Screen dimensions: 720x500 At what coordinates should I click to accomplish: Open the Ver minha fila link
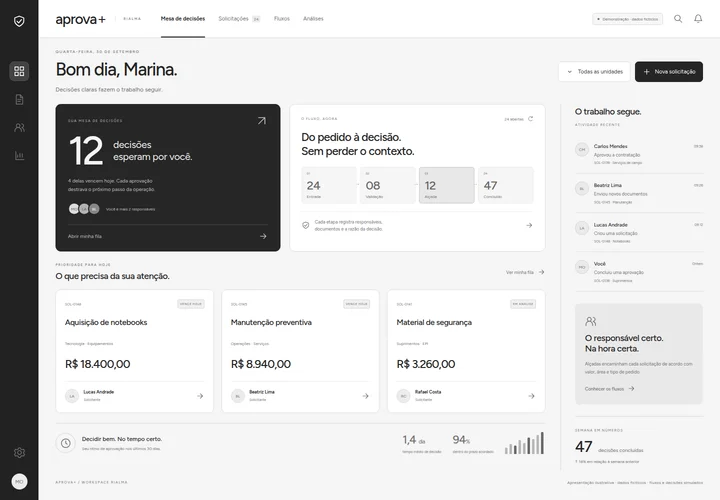[525, 272]
